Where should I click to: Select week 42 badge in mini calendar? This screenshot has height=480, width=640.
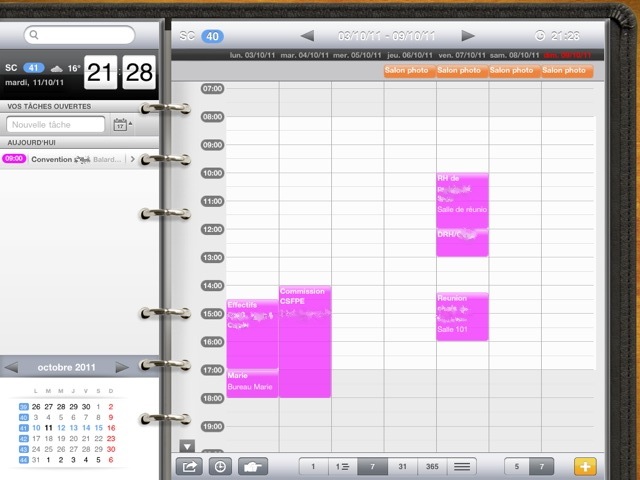coord(21,438)
